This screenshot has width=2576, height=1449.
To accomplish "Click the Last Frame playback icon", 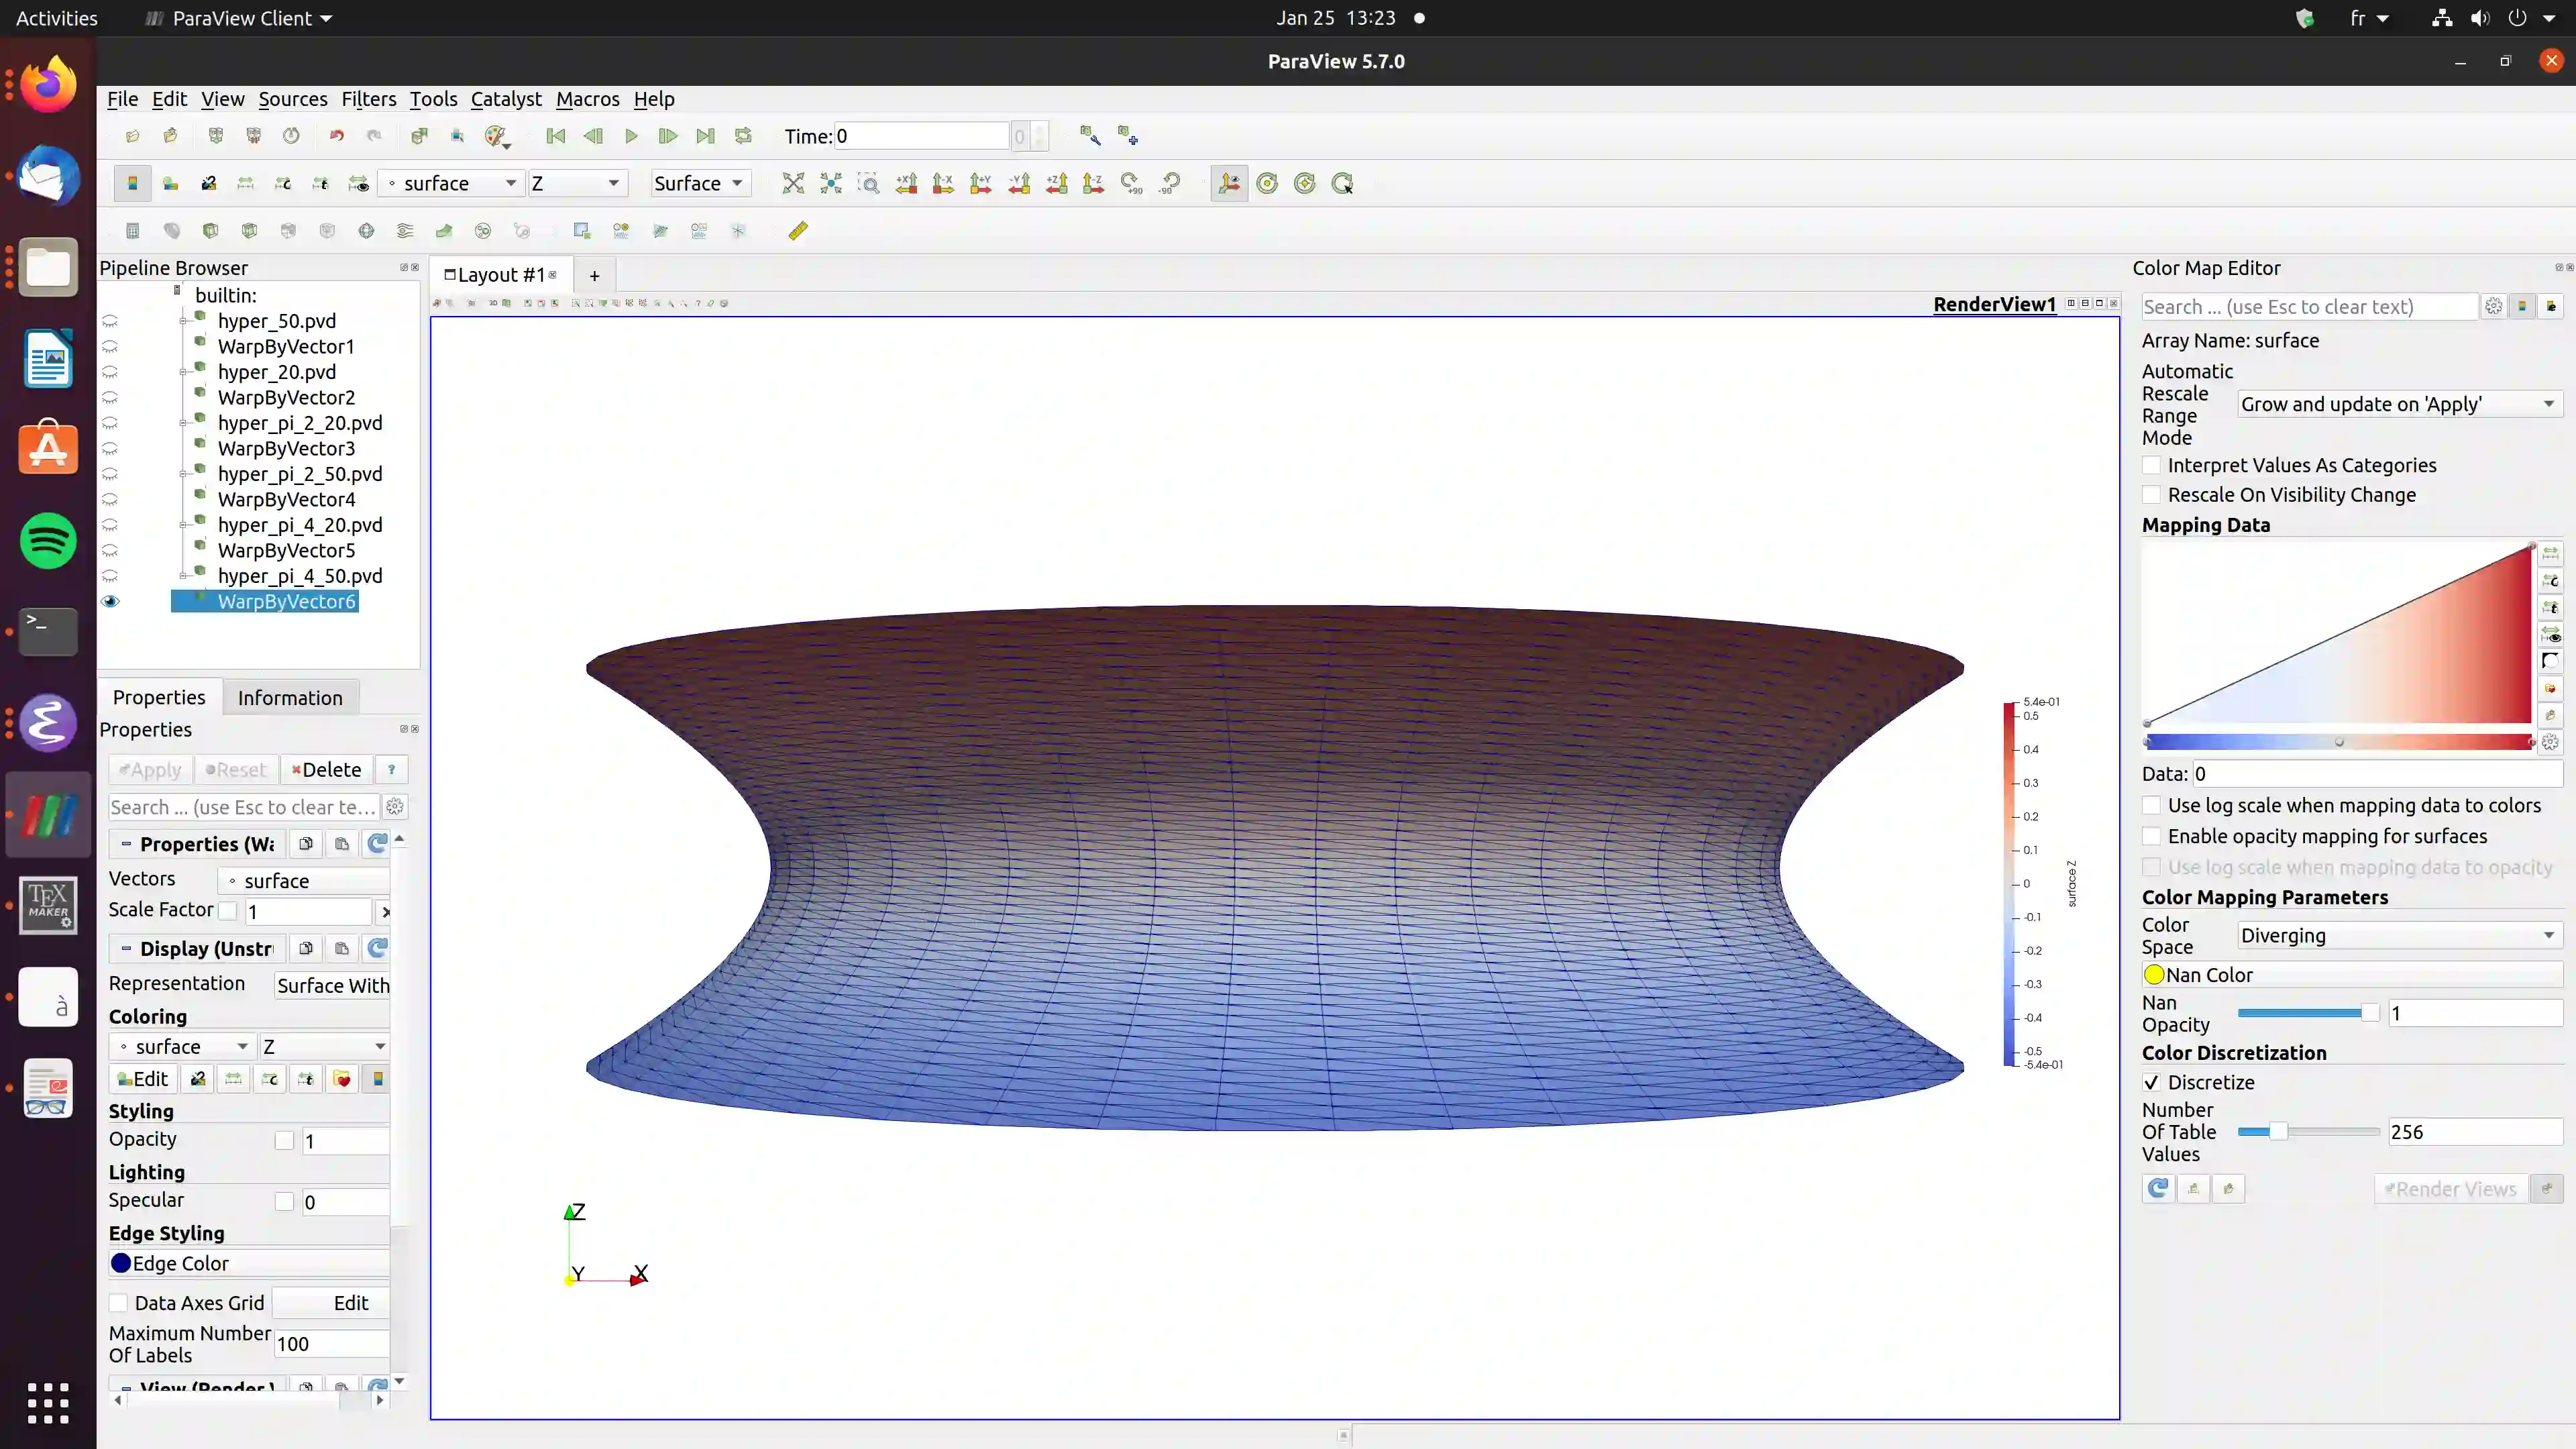I will (x=706, y=136).
